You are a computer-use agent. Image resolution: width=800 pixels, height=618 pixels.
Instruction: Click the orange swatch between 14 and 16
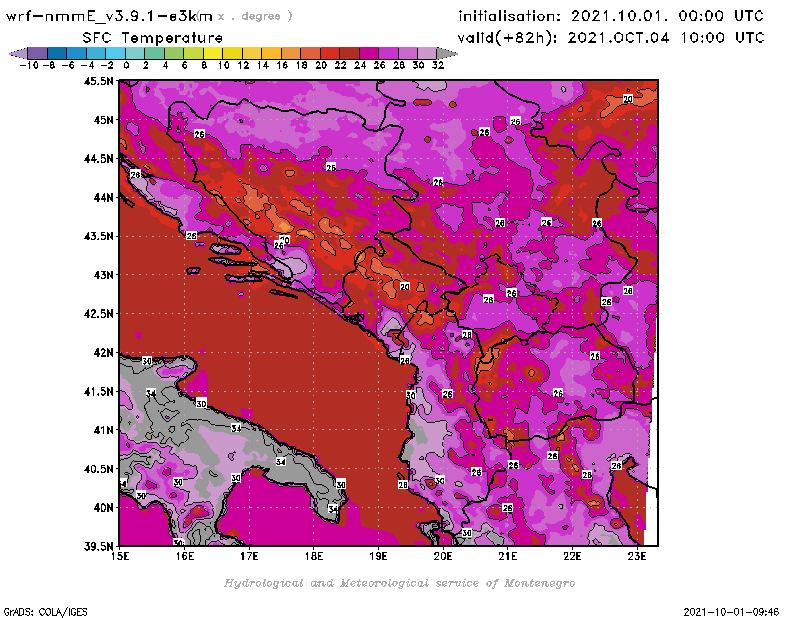click(271, 53)
